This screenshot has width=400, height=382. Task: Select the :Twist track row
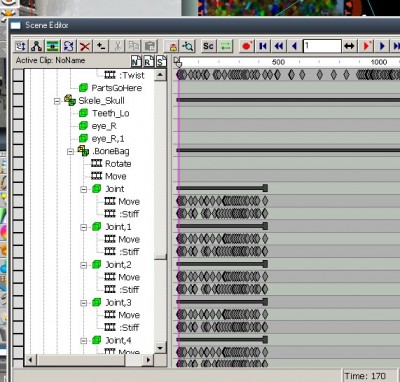pos(132,75)
